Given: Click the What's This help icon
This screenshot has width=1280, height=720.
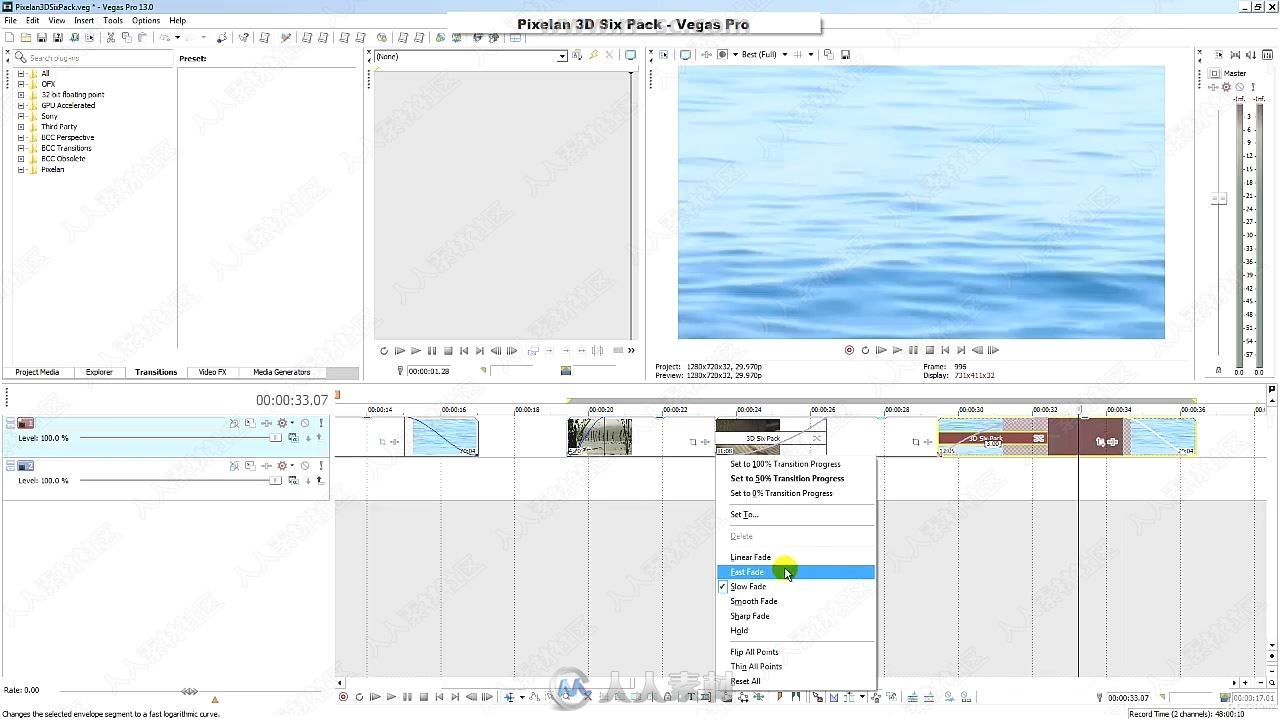Looking at the screenshot, I should click(x=243, y=38).
